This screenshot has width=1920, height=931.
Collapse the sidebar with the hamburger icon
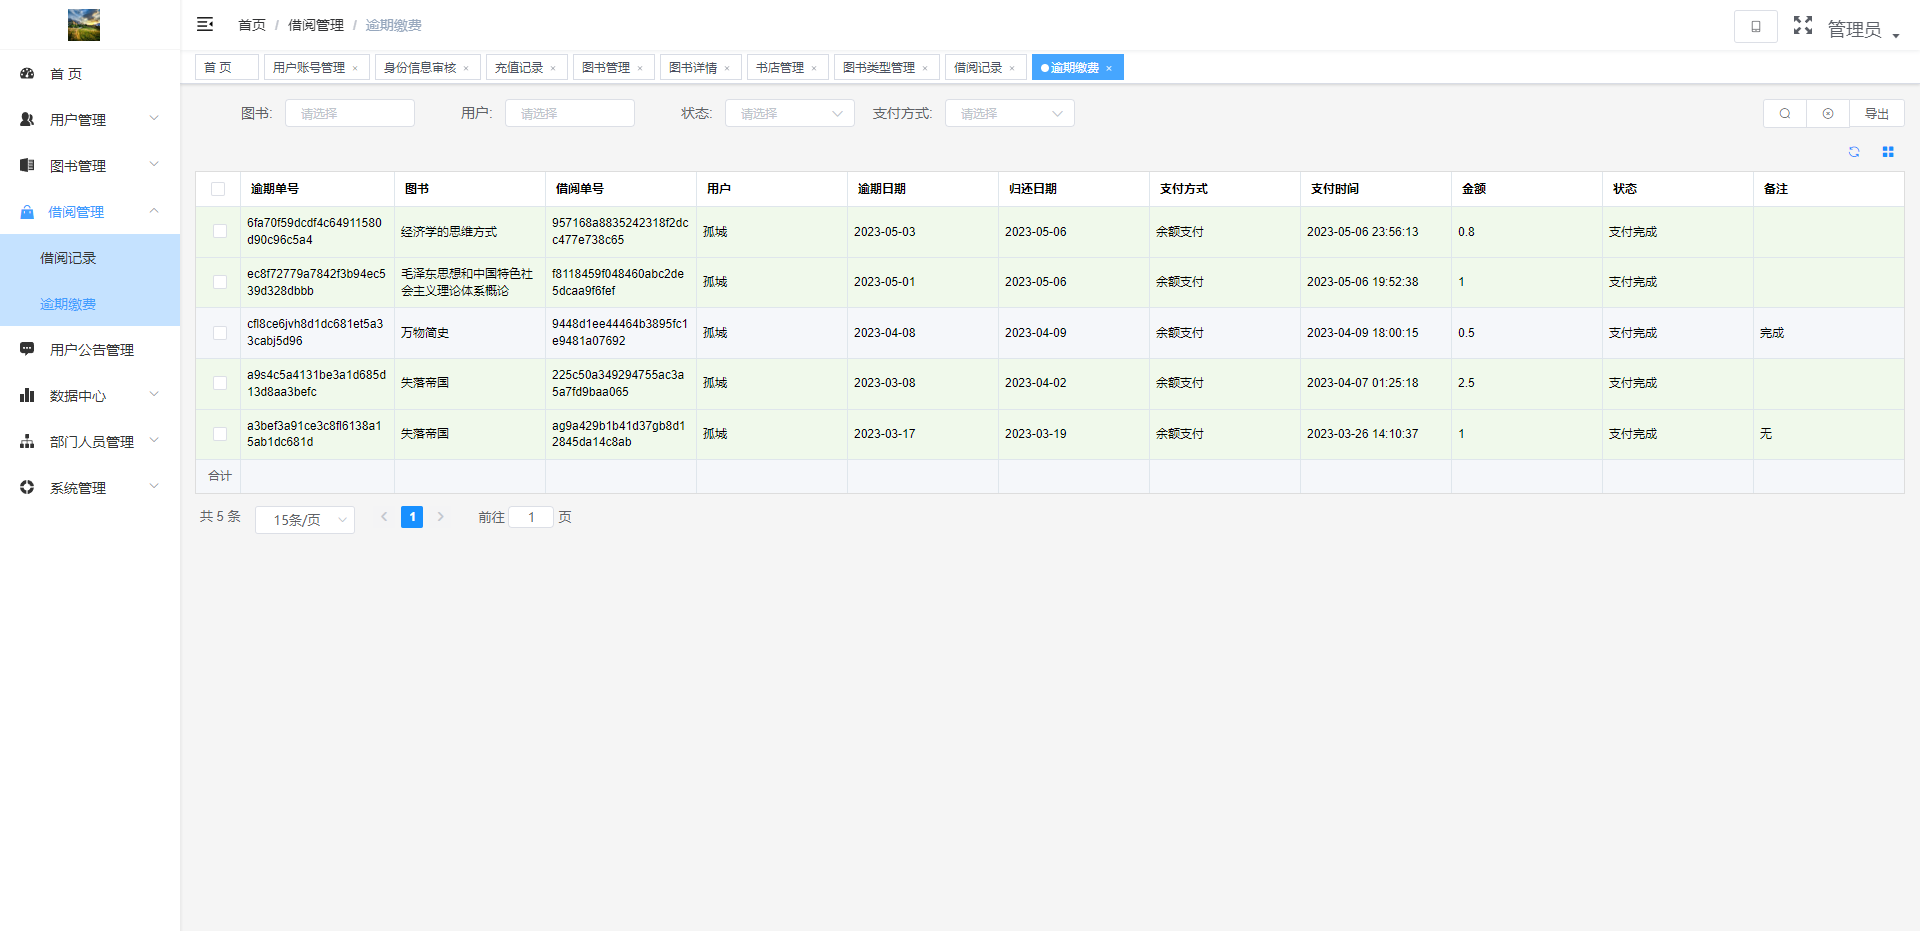205,24
